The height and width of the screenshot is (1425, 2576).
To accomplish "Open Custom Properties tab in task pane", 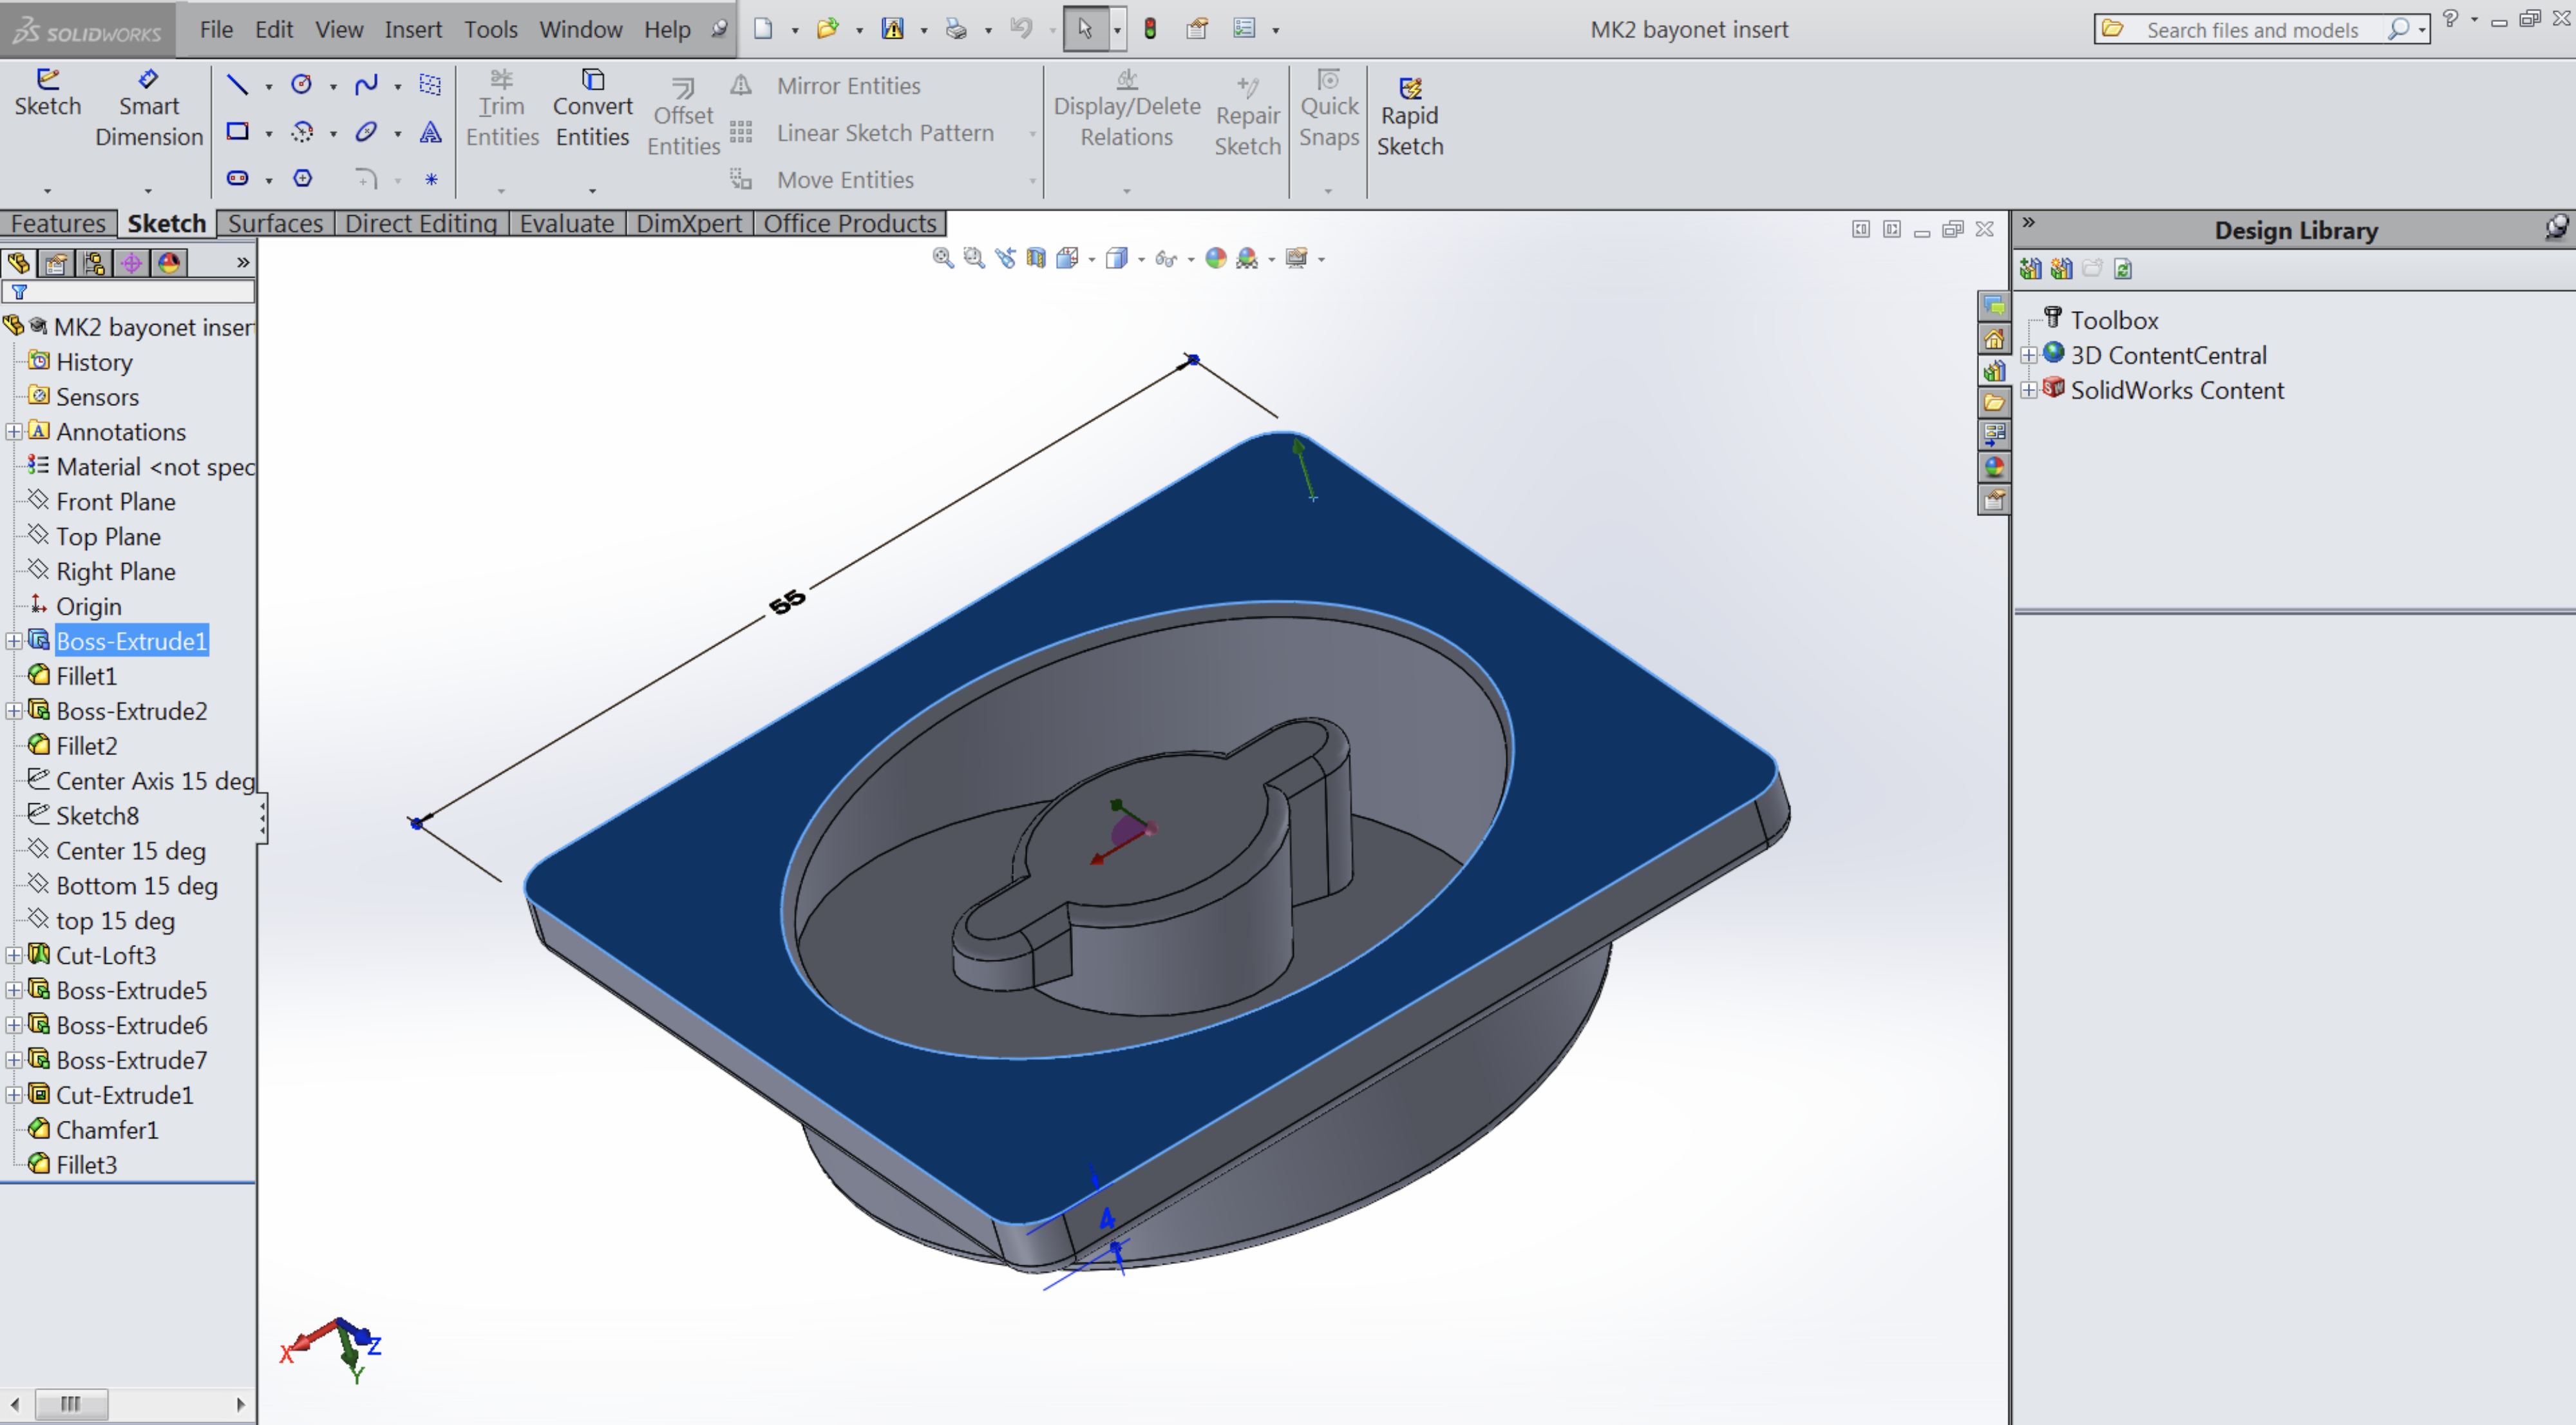I will pyautogui.click(x=1994, y=499).
